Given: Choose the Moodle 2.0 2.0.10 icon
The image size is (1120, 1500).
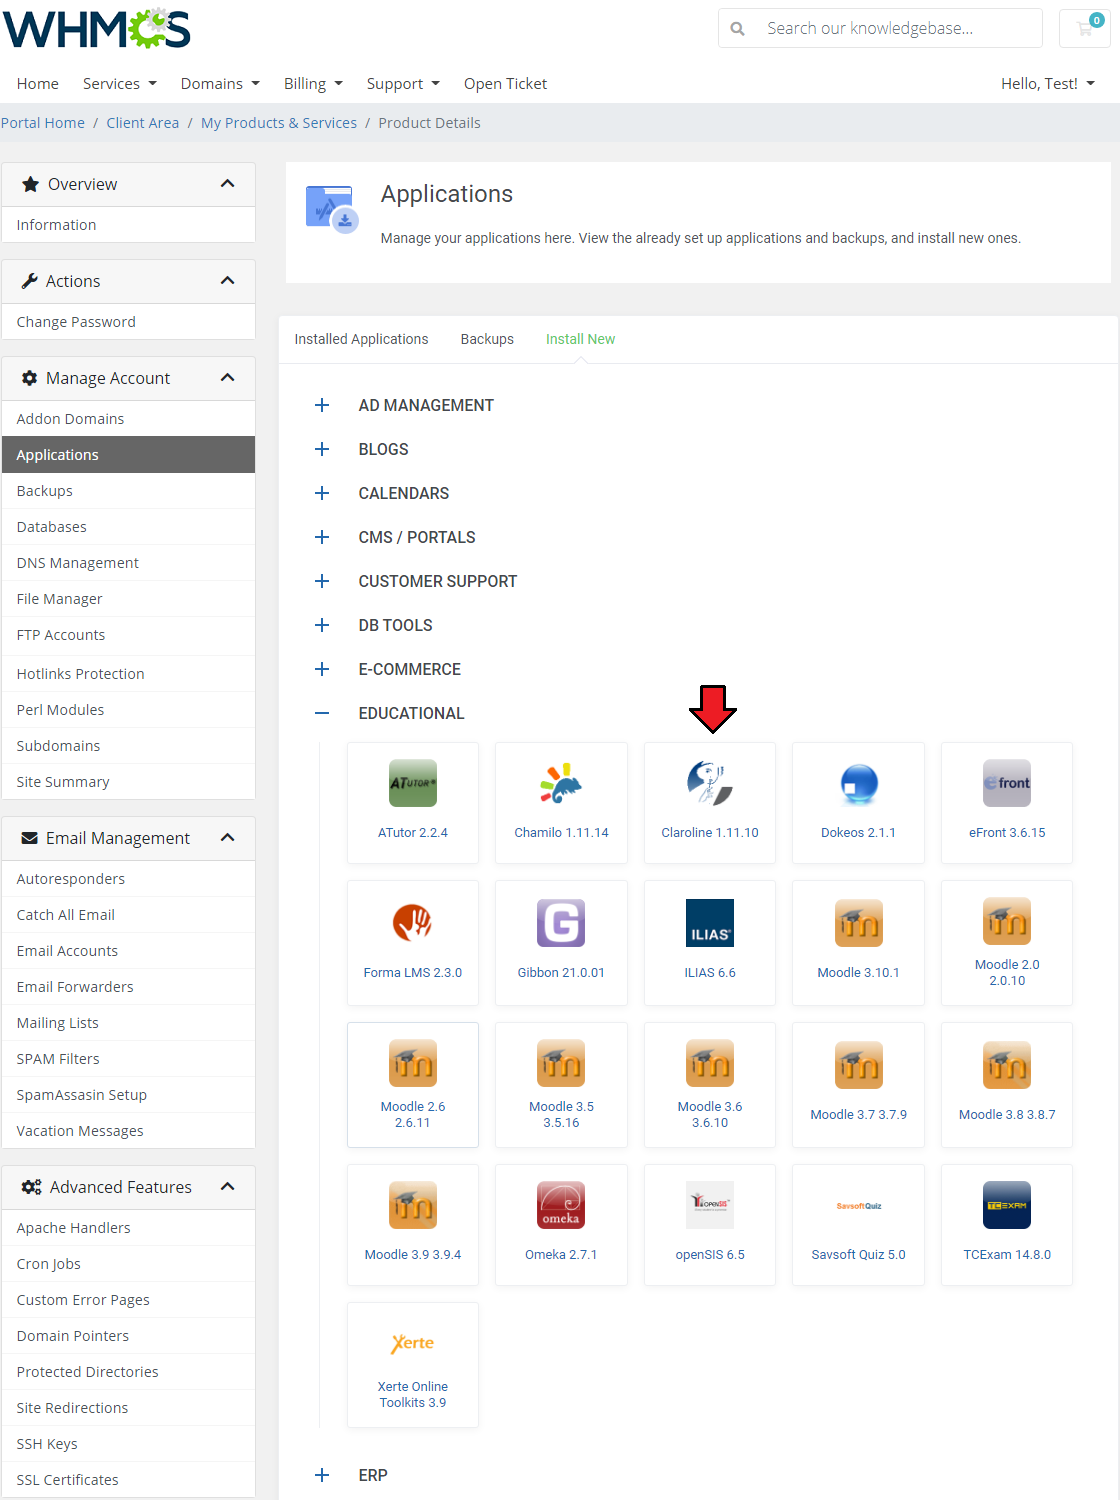Looking at the screenshot, I should (x=1007, y=921).
